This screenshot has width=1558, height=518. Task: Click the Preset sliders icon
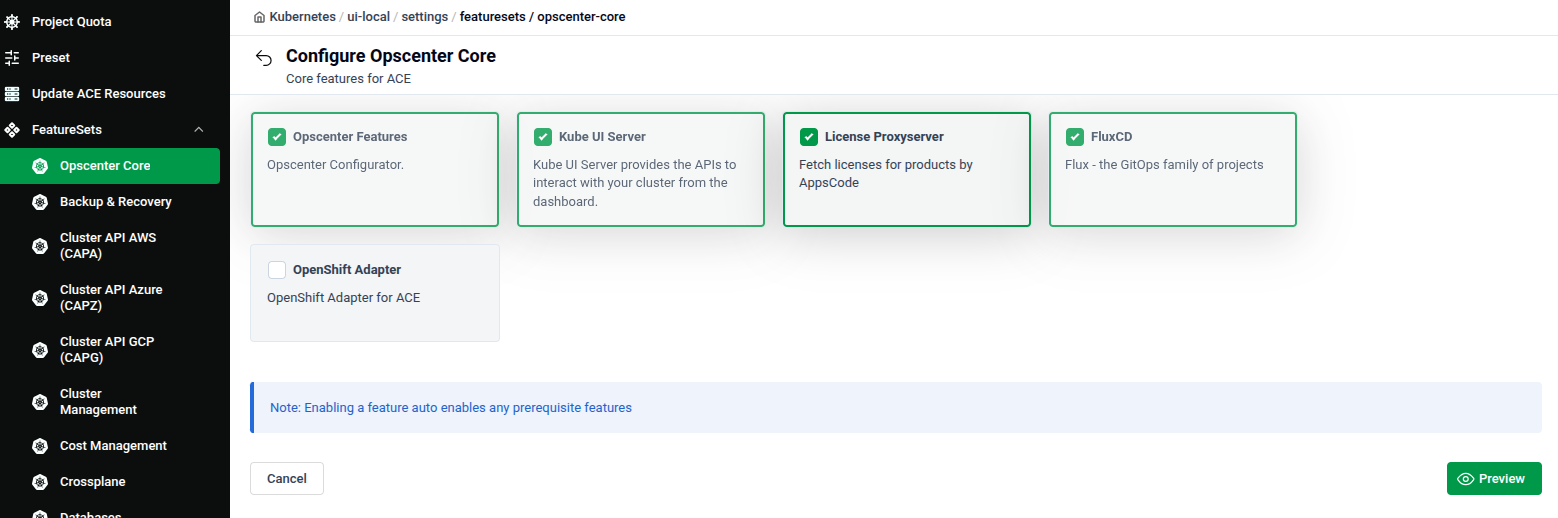[x=12, y=57]
